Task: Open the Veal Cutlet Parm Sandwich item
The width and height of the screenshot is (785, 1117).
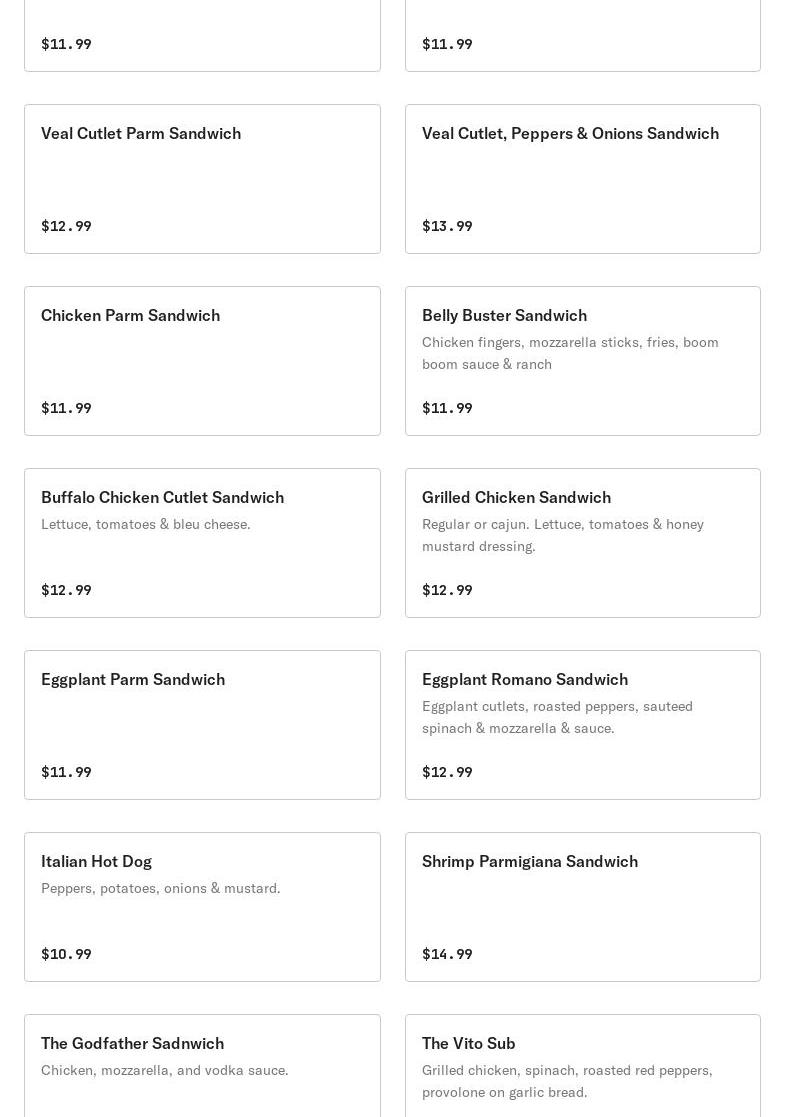Action: tap(141, 134)
